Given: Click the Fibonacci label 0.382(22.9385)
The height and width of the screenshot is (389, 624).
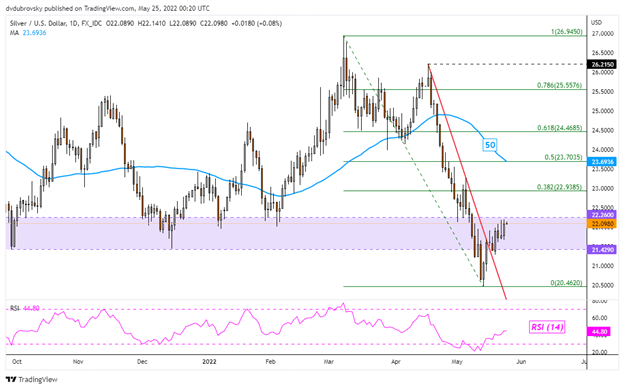Looking at the screenshot, I should tap(559, 187).
